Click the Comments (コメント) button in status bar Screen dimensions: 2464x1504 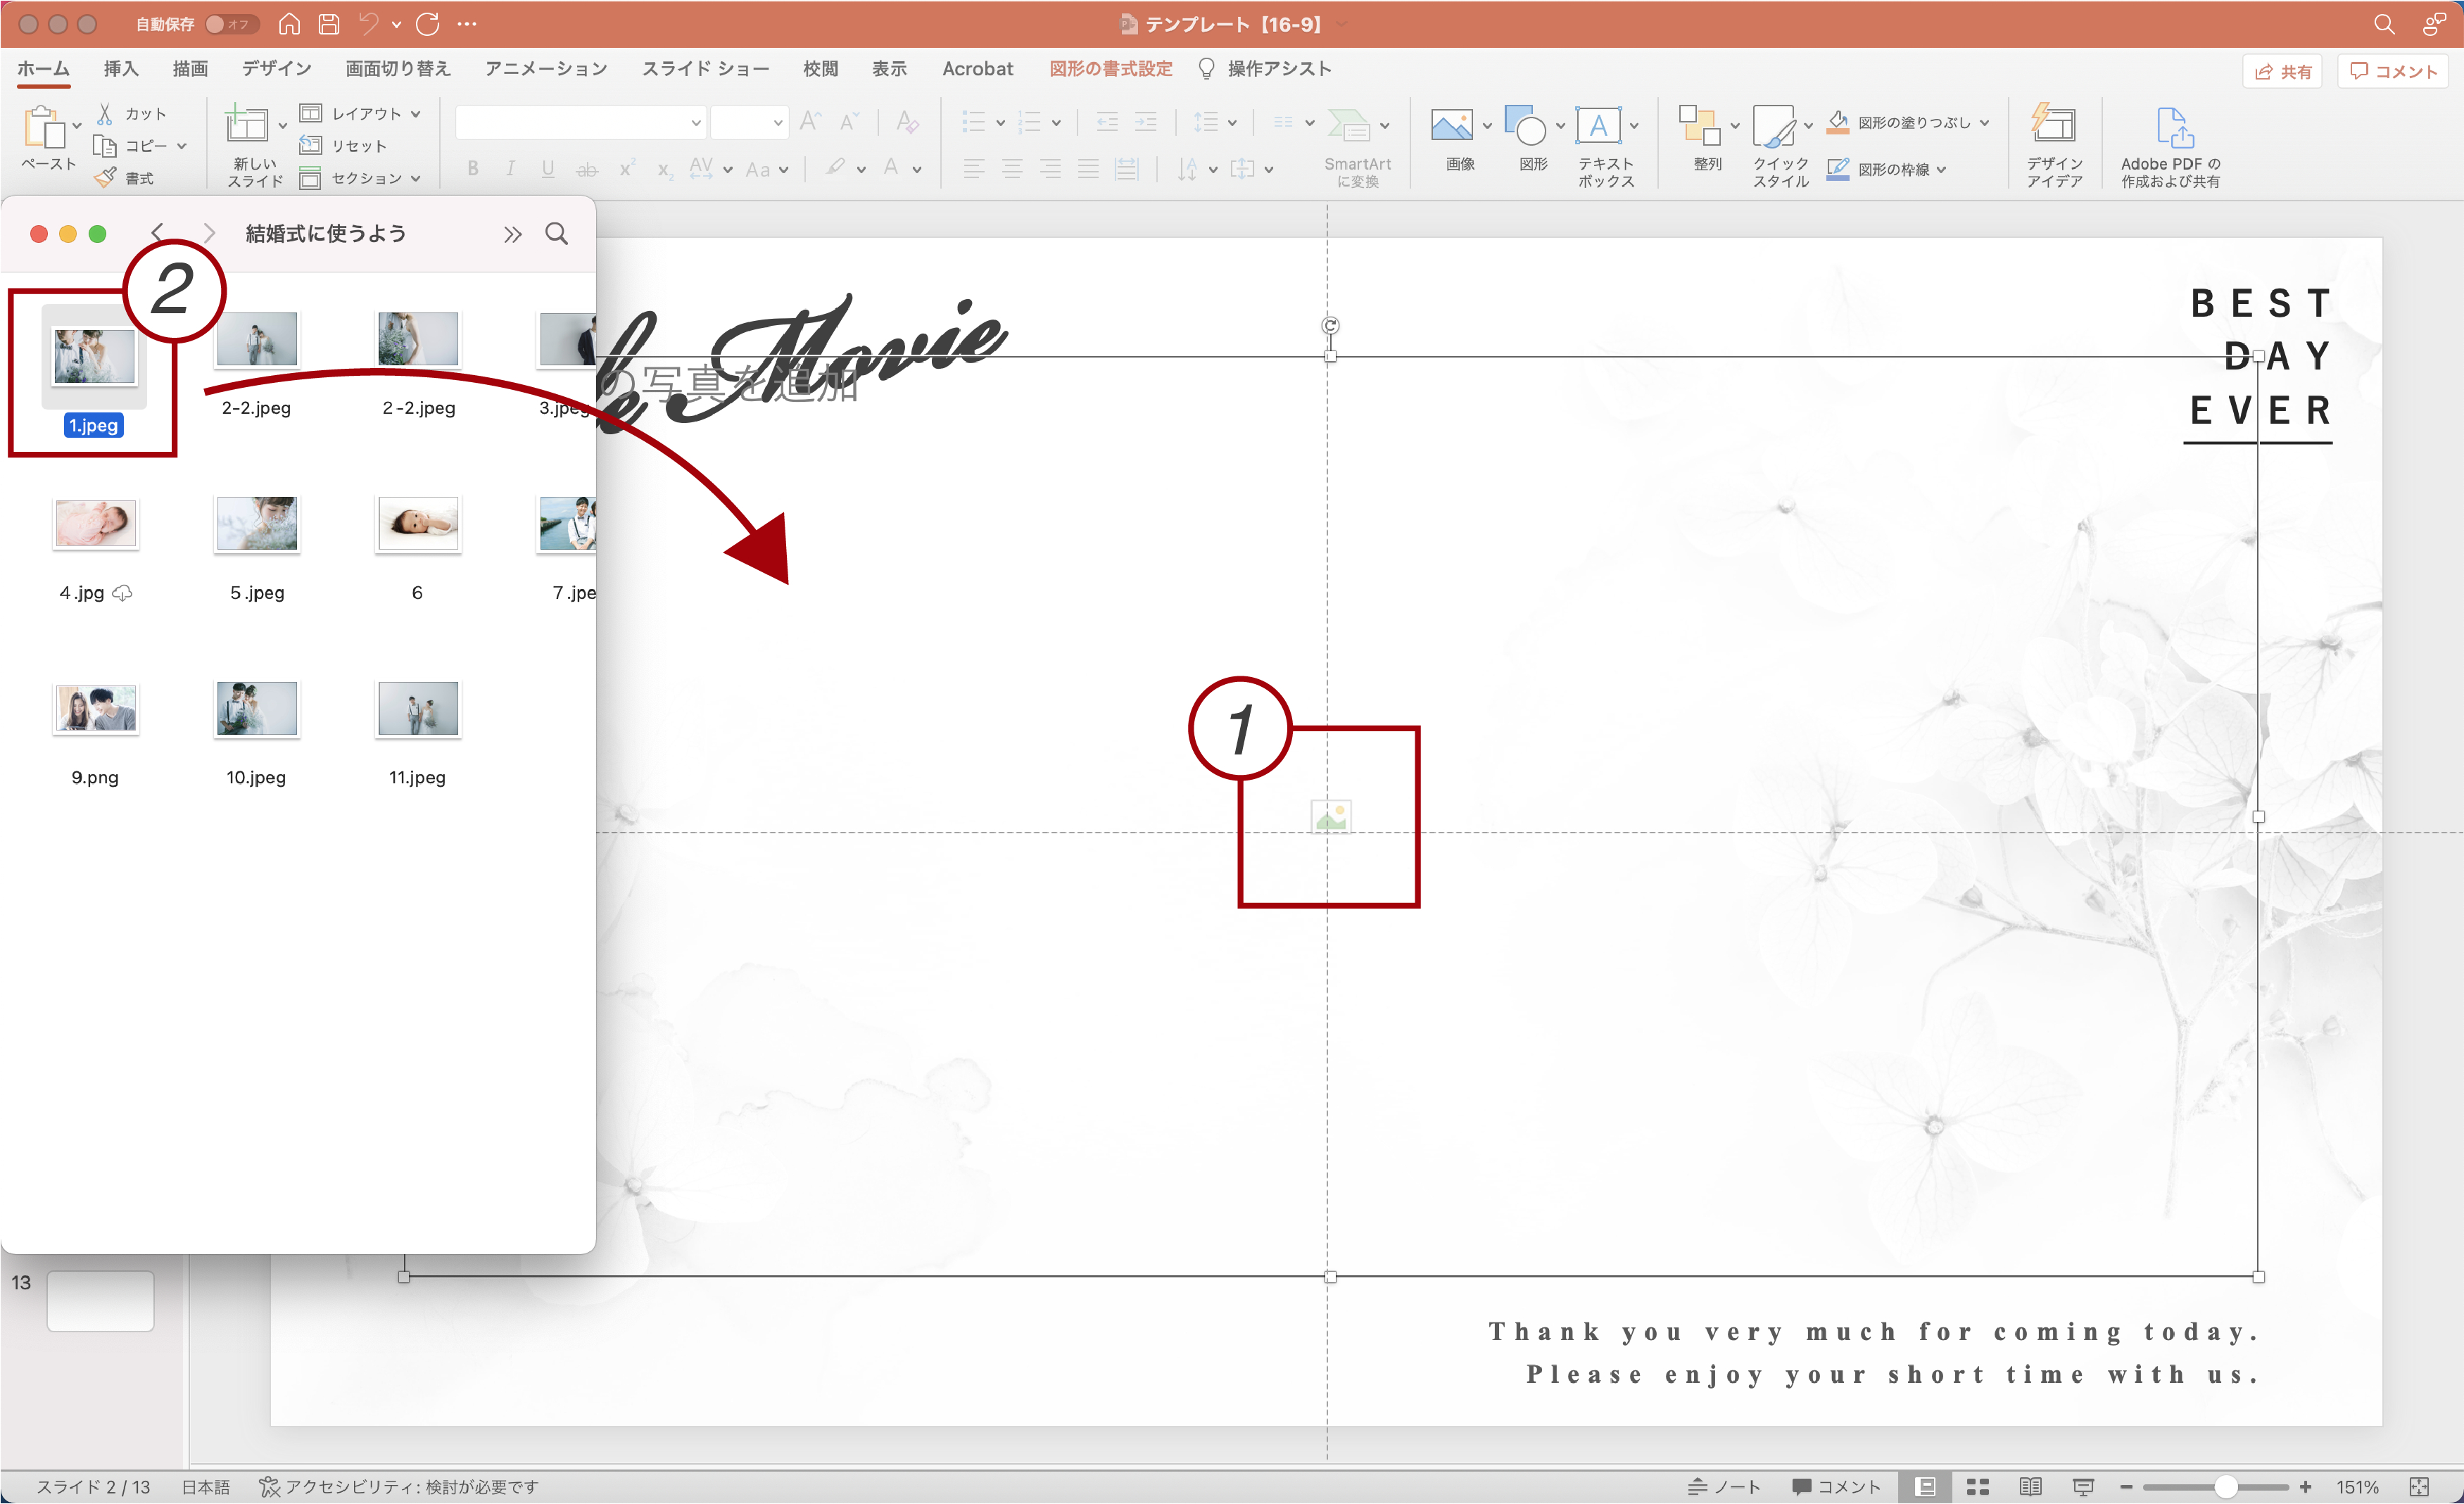coord(1836,1487)
